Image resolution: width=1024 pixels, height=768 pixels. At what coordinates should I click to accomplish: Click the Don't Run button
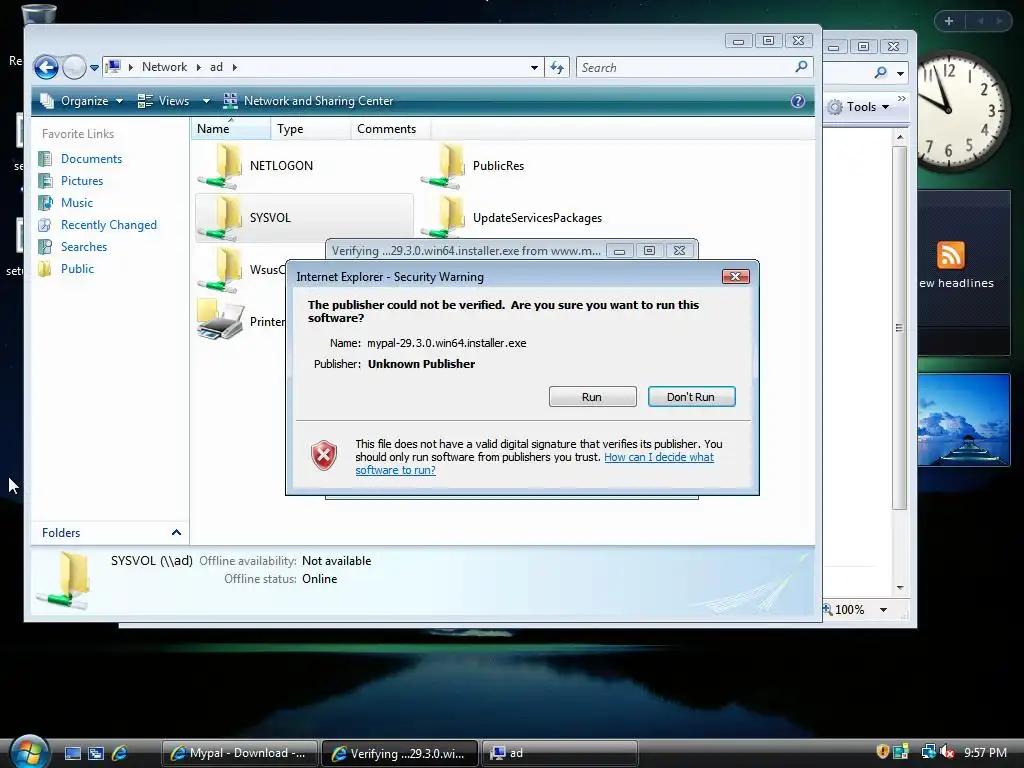[x=691, y=396]
